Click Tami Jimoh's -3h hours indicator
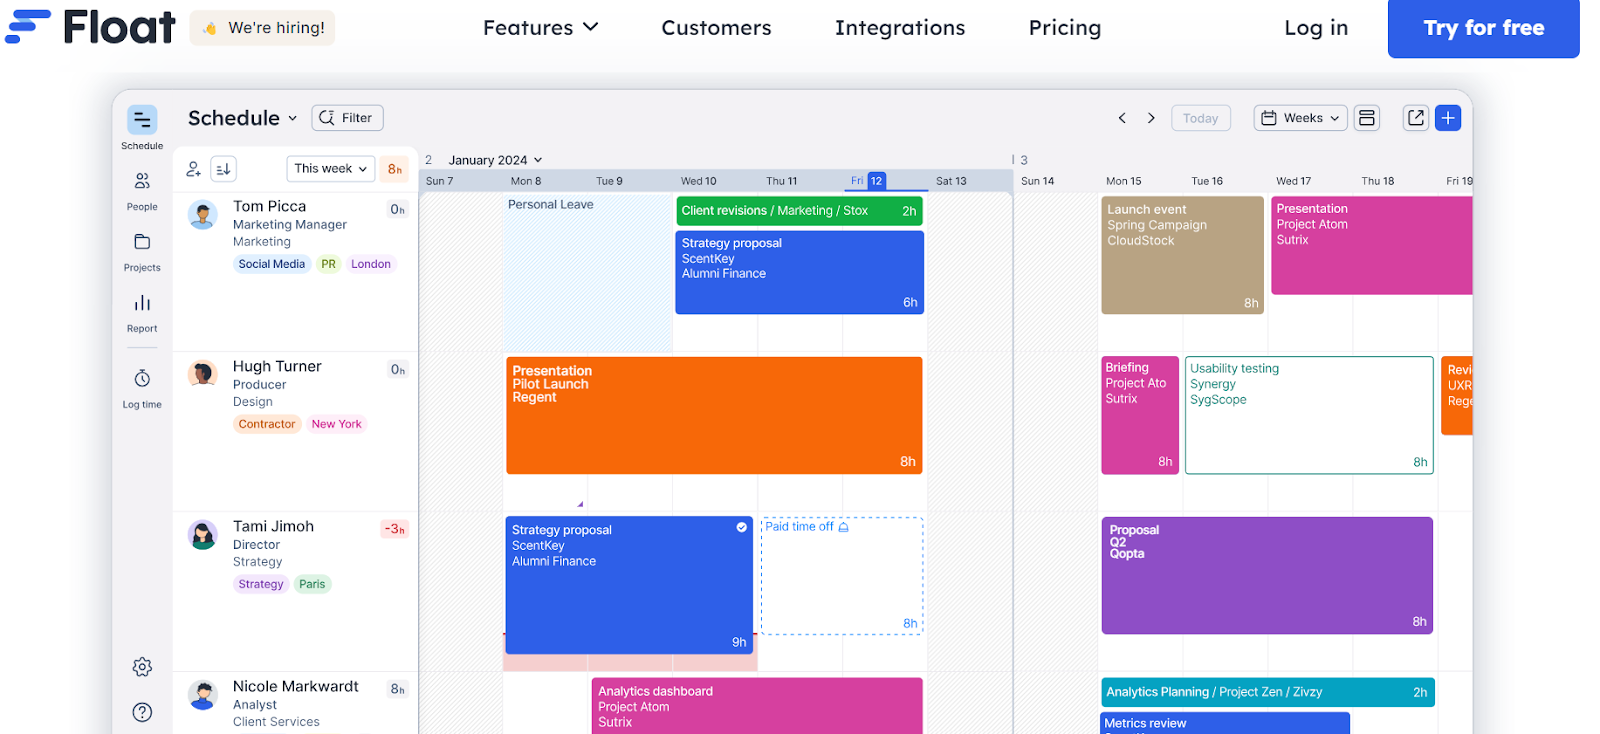1600x734 pixels. pos(395,529)
